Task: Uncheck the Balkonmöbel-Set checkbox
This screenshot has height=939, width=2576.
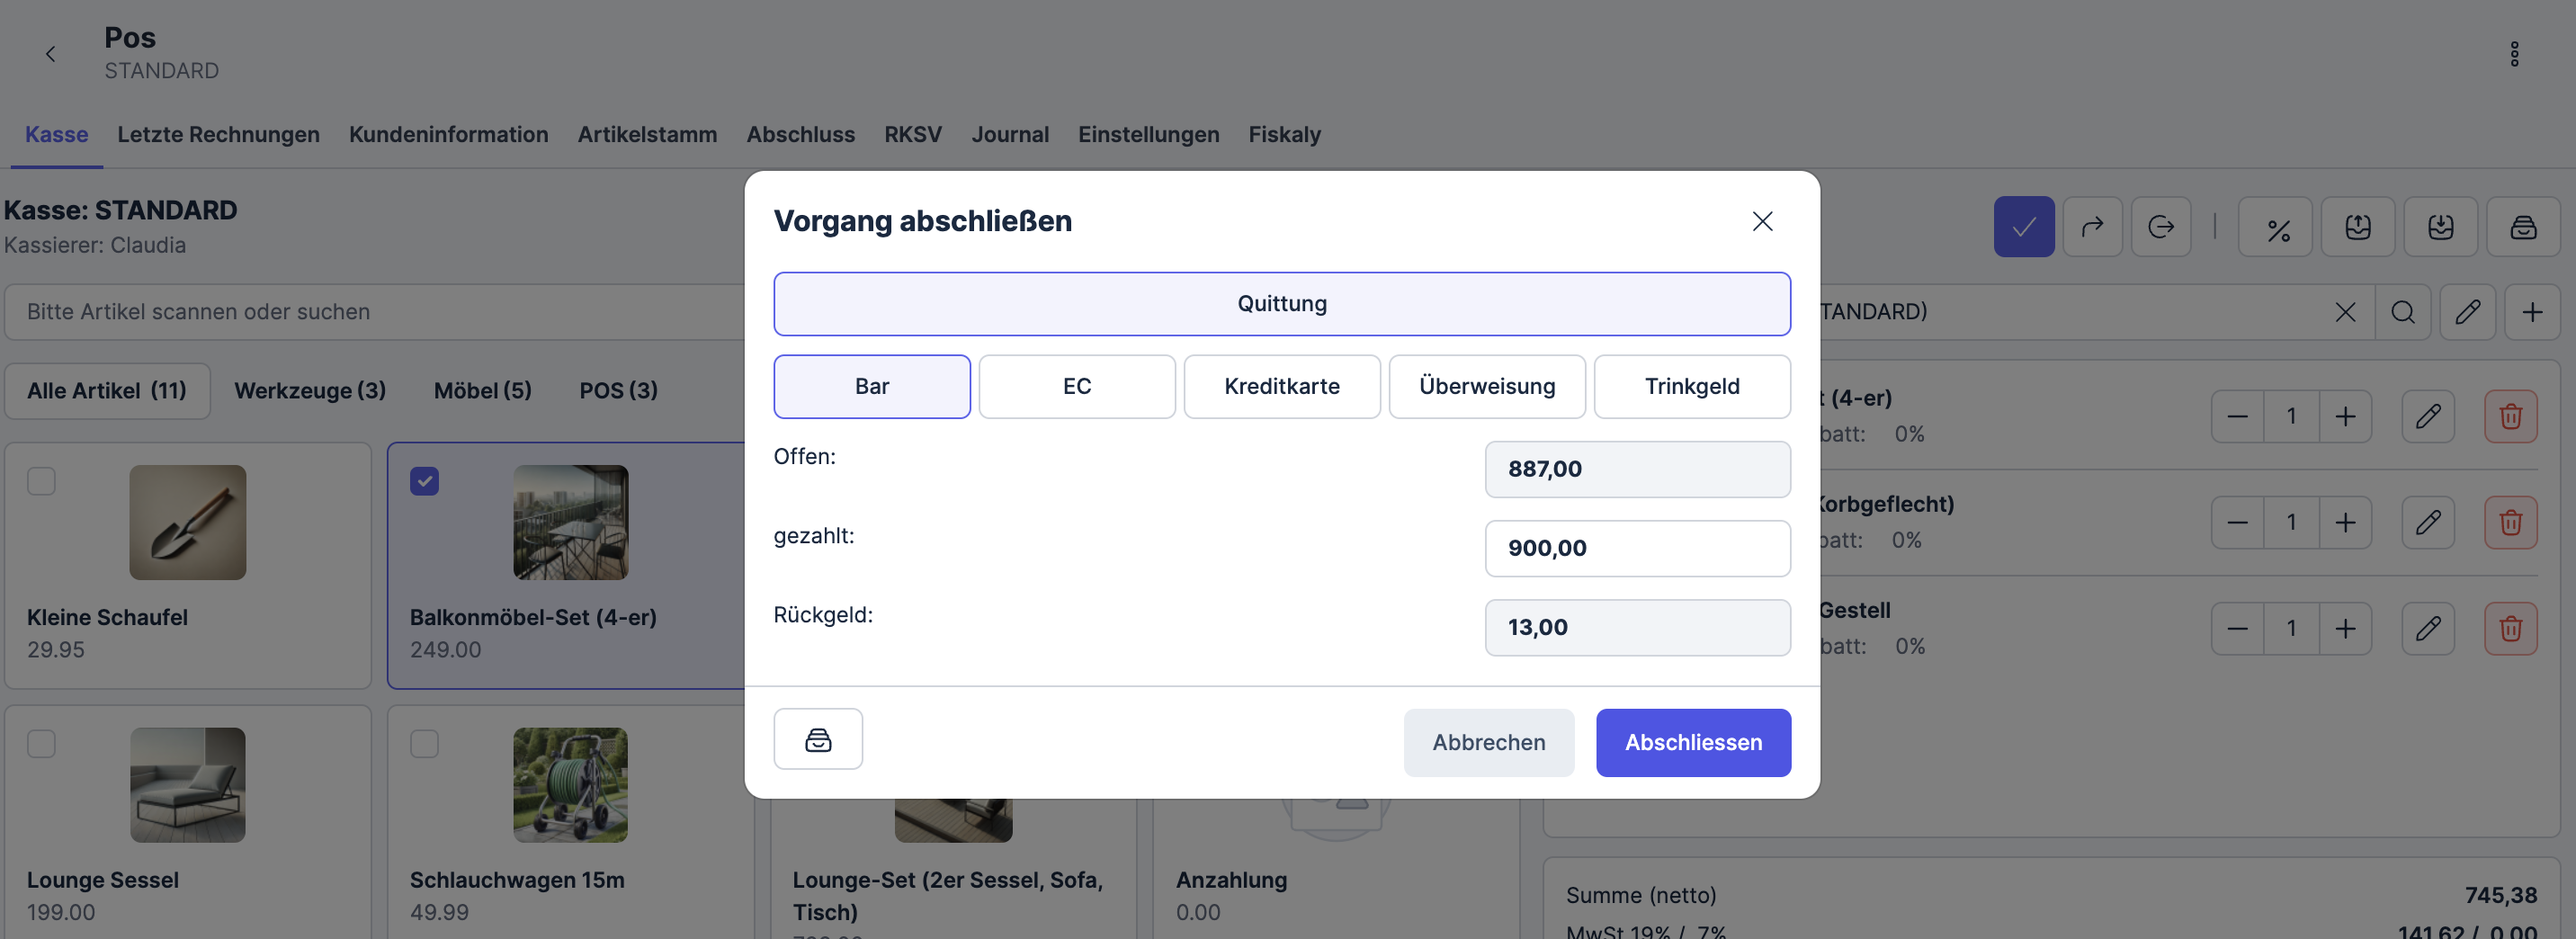Action: pos(424,481)
